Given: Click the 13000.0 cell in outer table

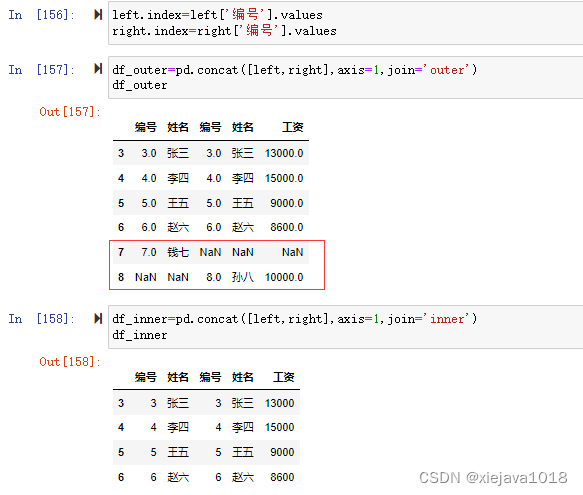Looking at the screenshot, I should tap(284, 153).
